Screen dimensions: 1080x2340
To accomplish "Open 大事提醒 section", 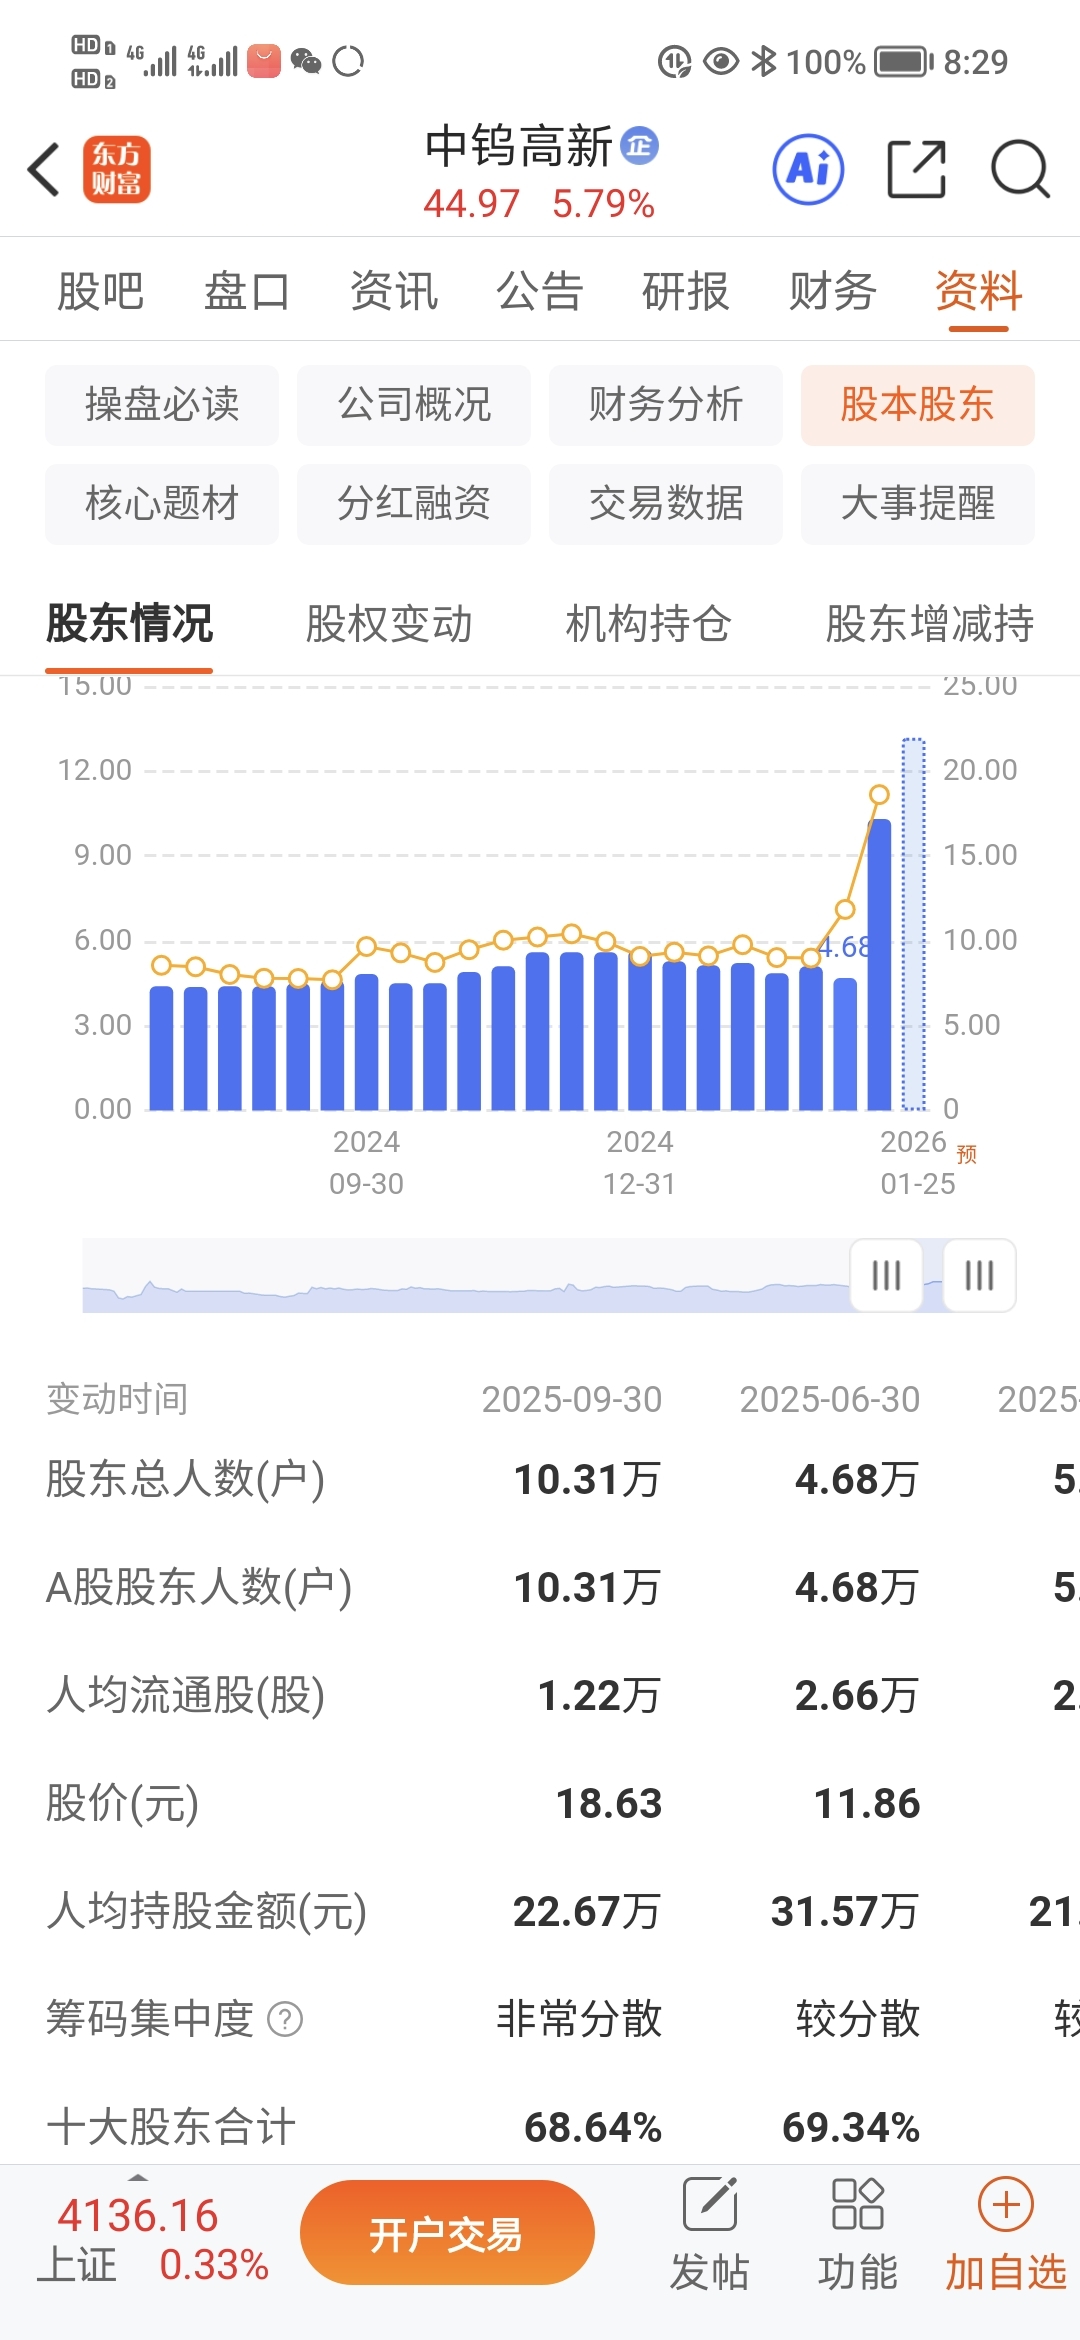I will point(918,504).
